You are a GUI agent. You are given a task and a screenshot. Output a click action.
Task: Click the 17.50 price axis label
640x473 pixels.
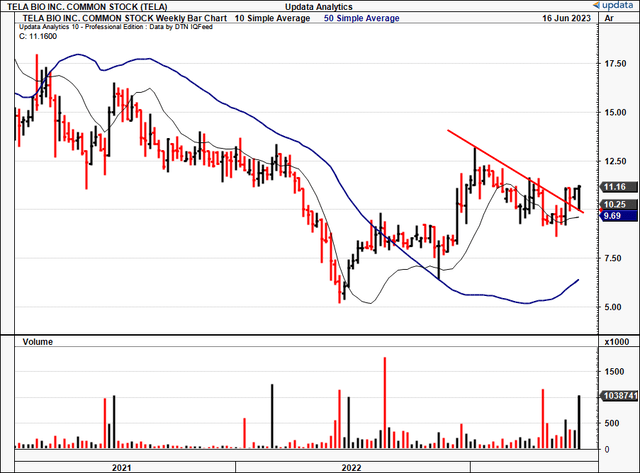click(x=616, y=64)
